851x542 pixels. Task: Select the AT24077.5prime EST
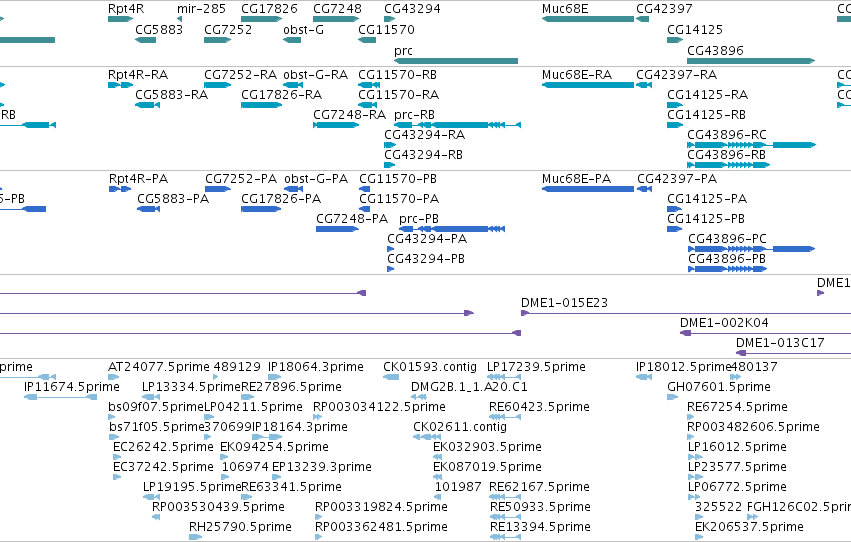[113, 377]
